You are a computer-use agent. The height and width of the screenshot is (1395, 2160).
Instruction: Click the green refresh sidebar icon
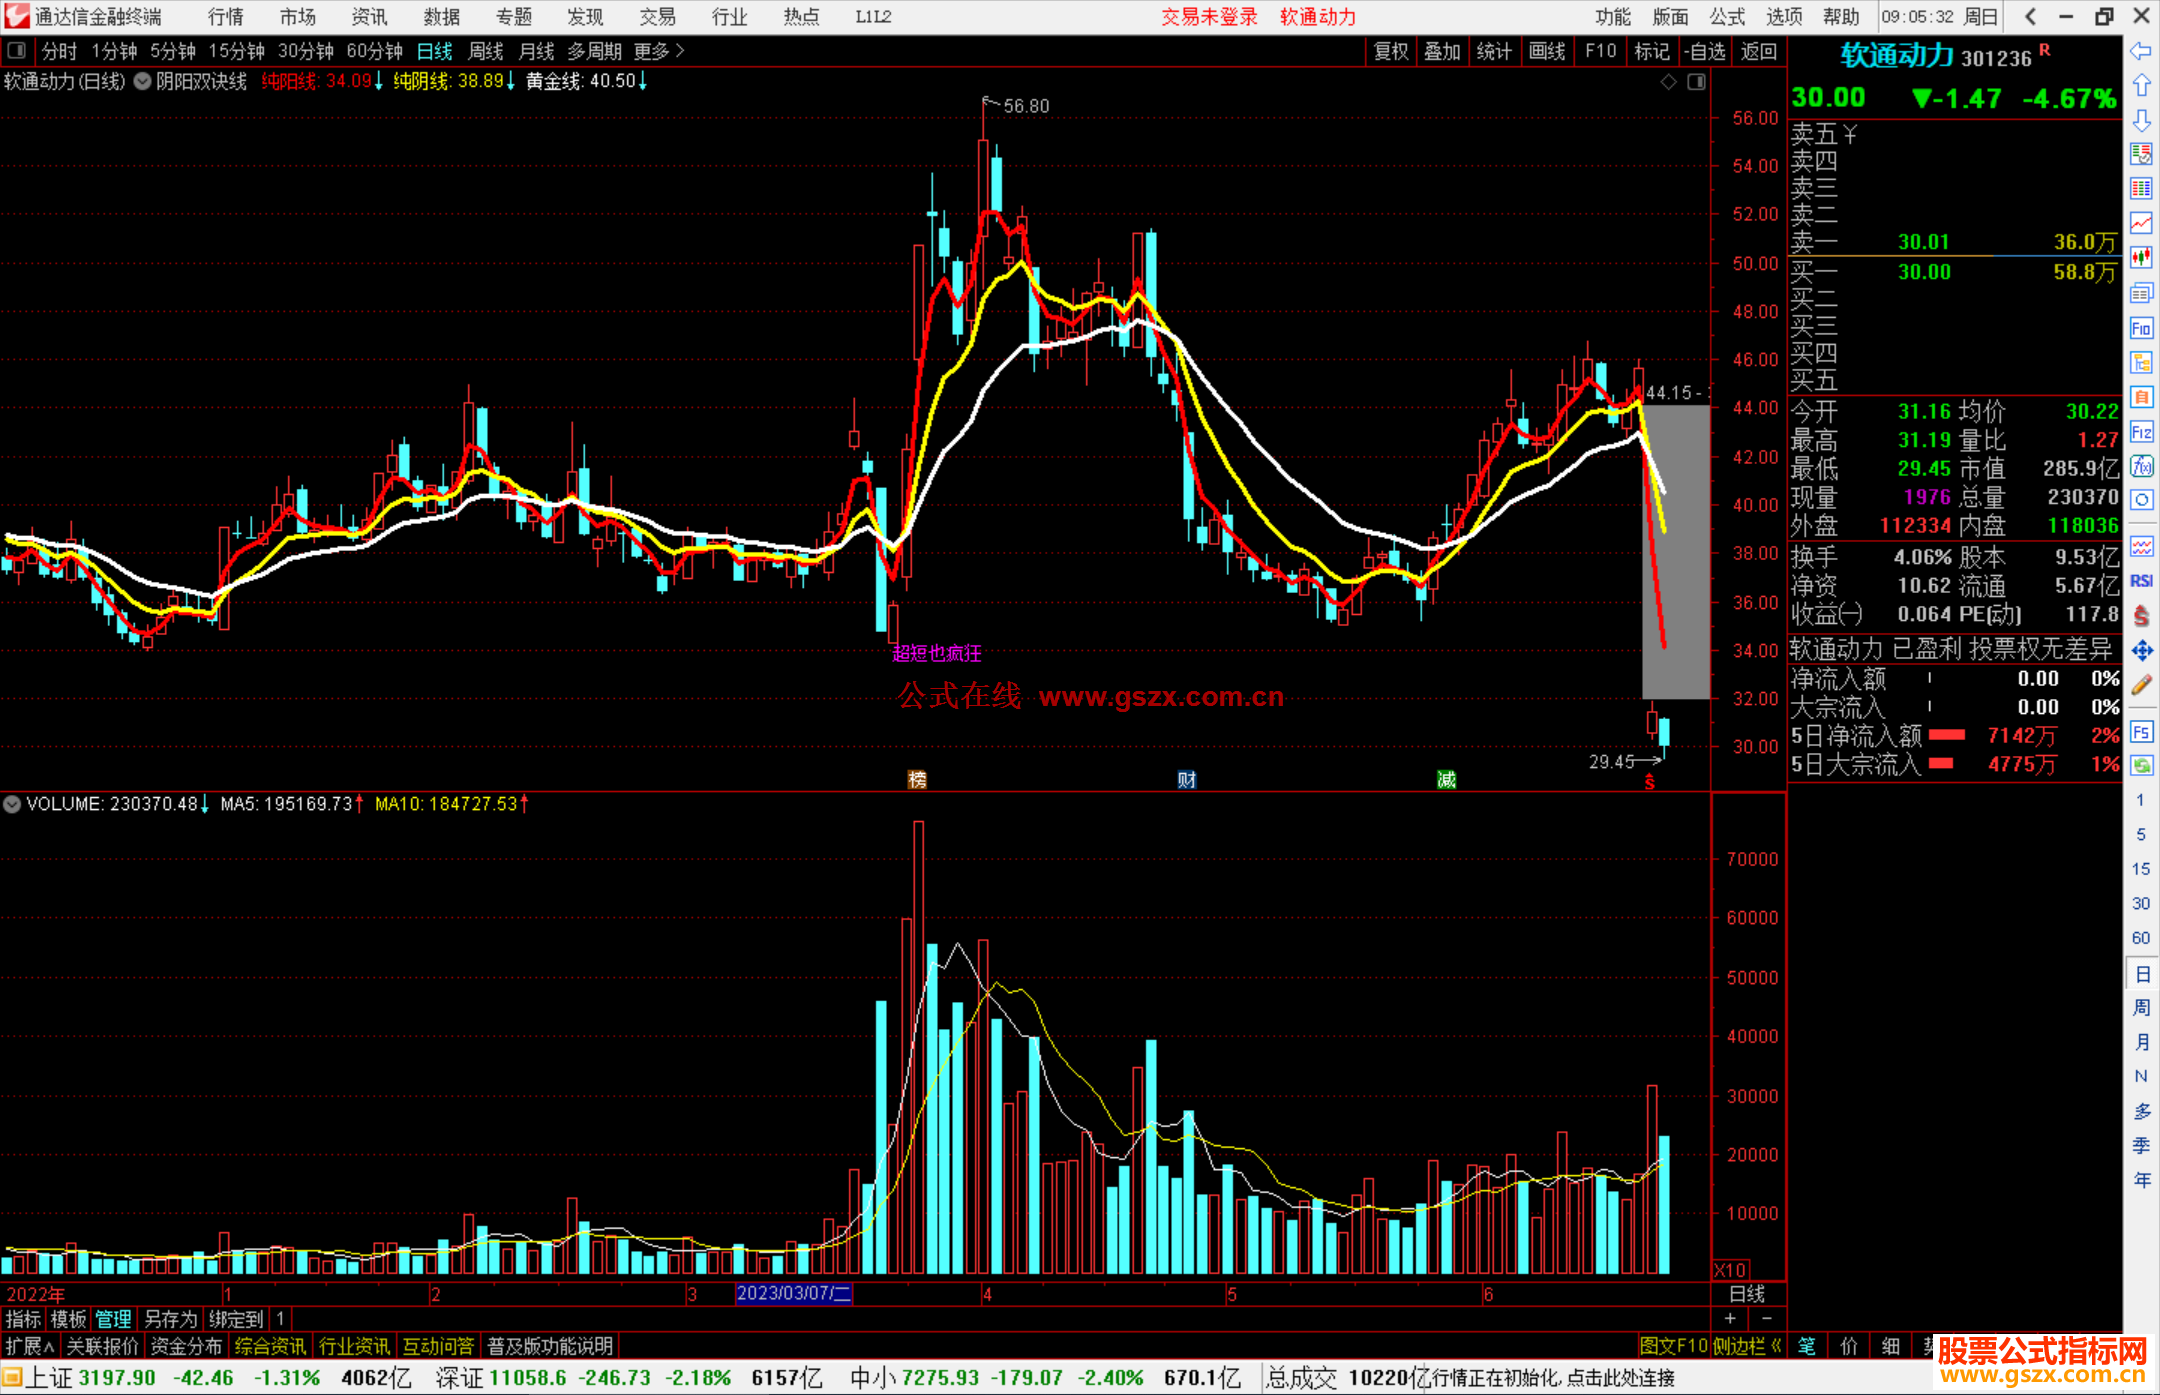coord(2141,765)
